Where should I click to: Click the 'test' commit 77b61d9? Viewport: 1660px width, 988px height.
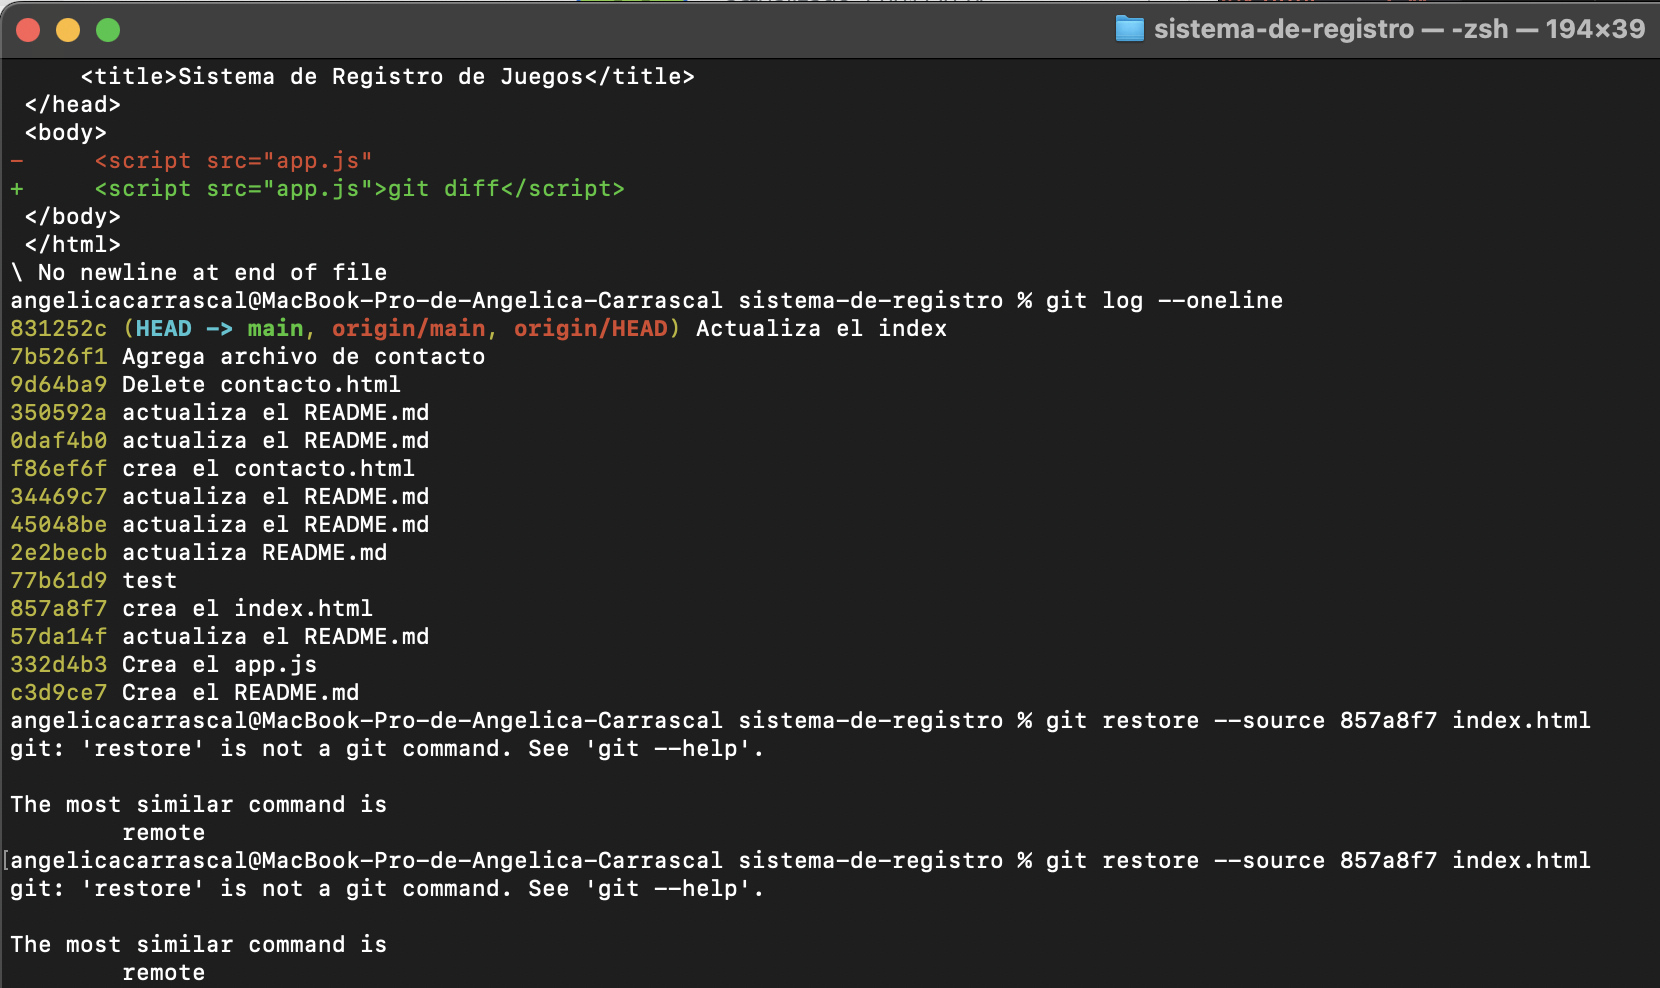tap(93, 581)
